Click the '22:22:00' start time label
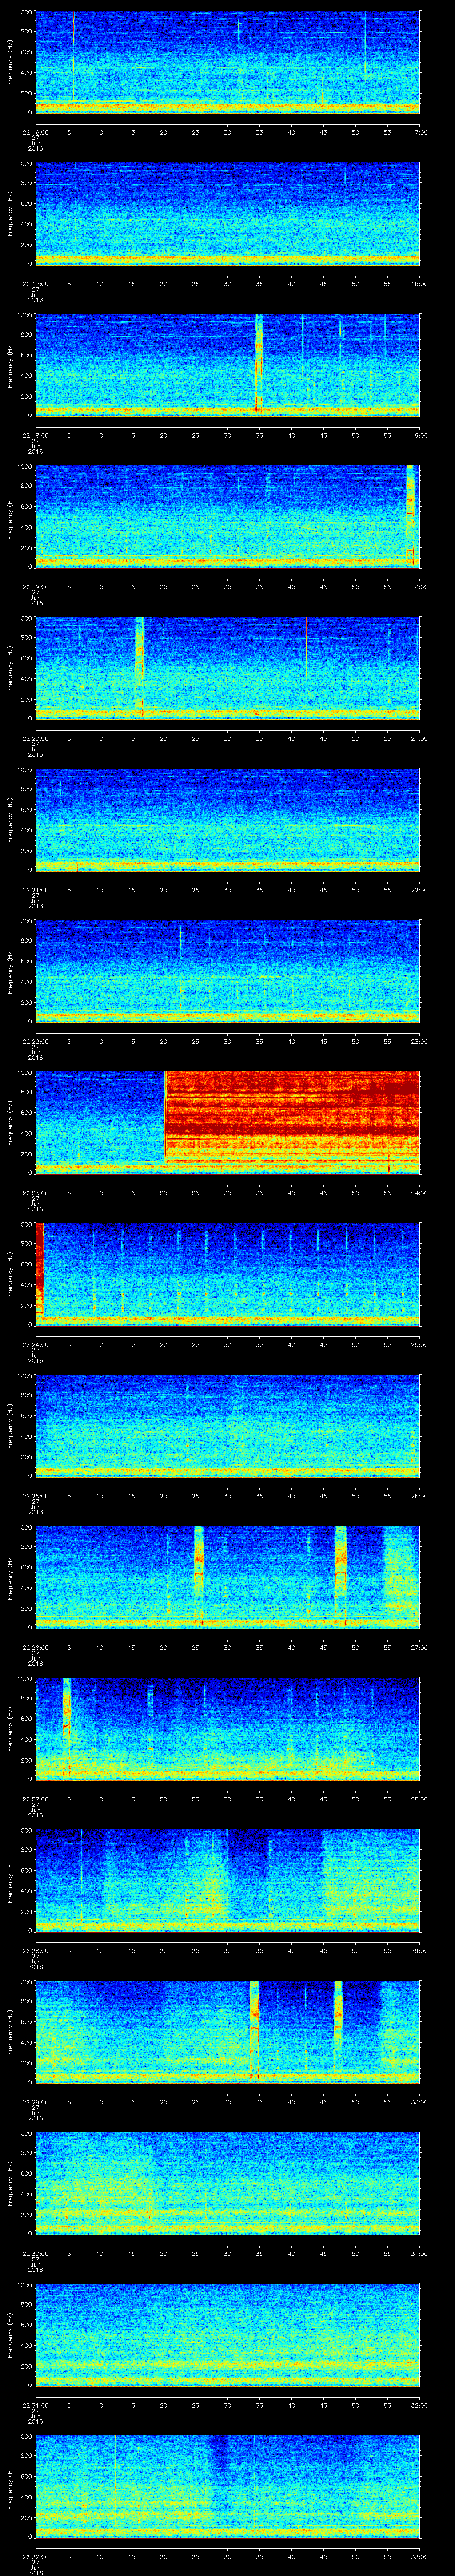 tap(35, 1041)
